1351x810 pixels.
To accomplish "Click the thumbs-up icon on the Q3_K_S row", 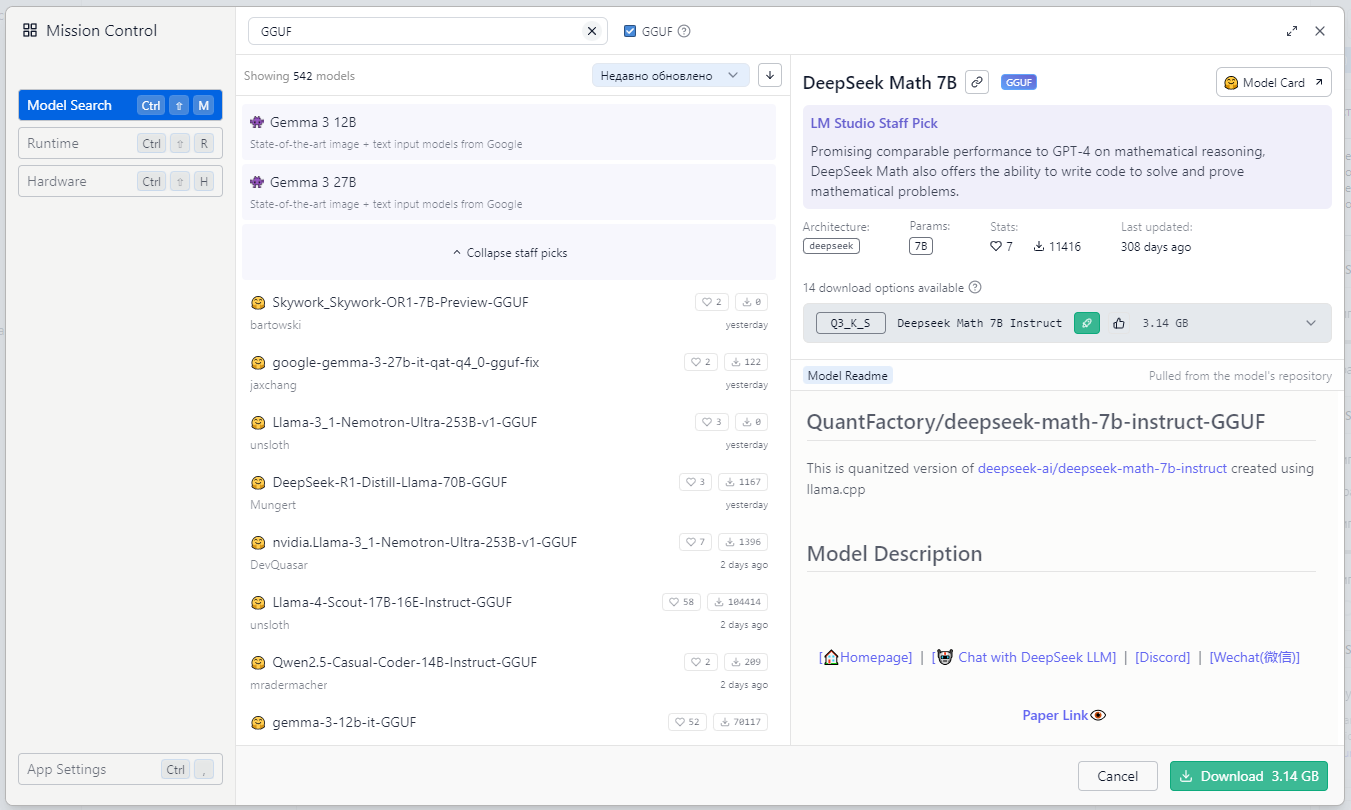I will pyautogui.click(x=1119, y=323).
